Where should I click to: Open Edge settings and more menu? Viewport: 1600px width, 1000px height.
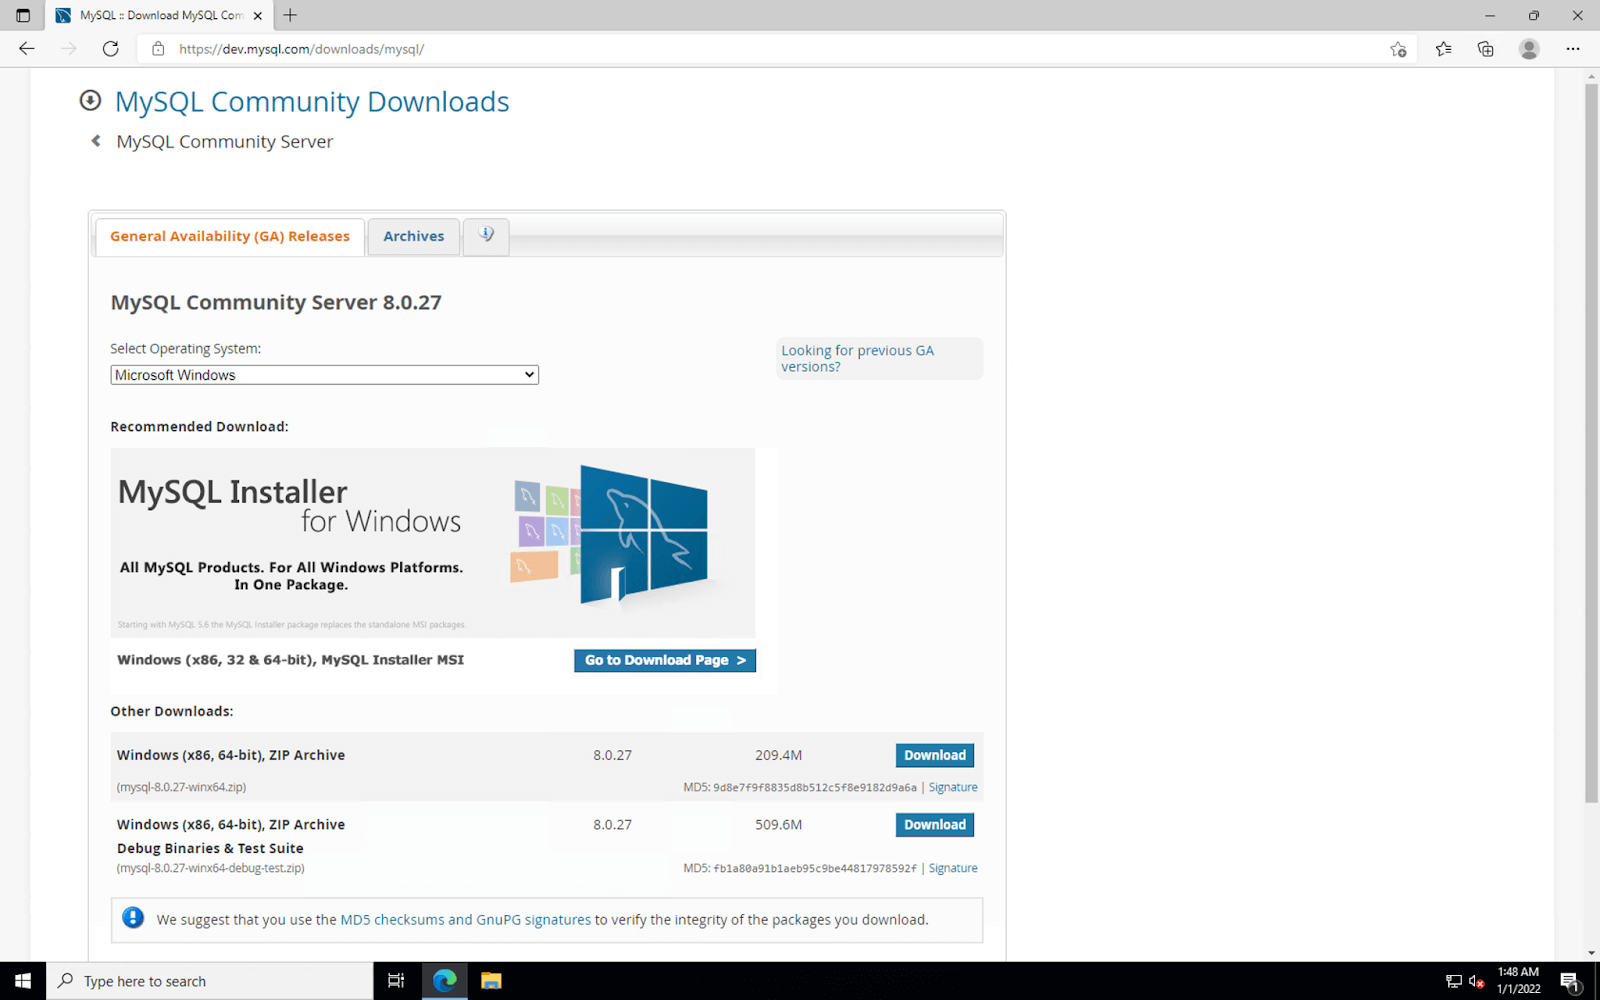(1573, 48)
